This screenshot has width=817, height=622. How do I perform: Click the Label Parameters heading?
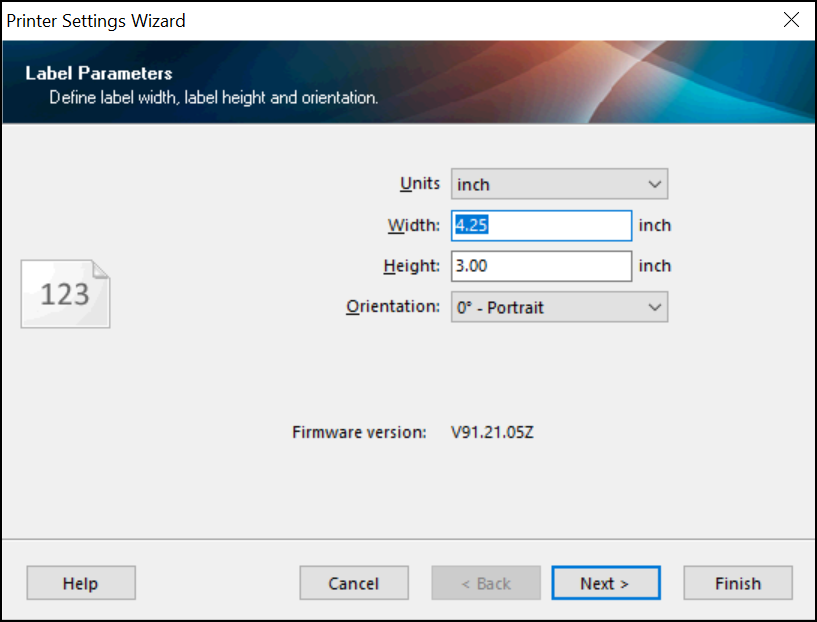pyautogui.click(x=99, y=74)
